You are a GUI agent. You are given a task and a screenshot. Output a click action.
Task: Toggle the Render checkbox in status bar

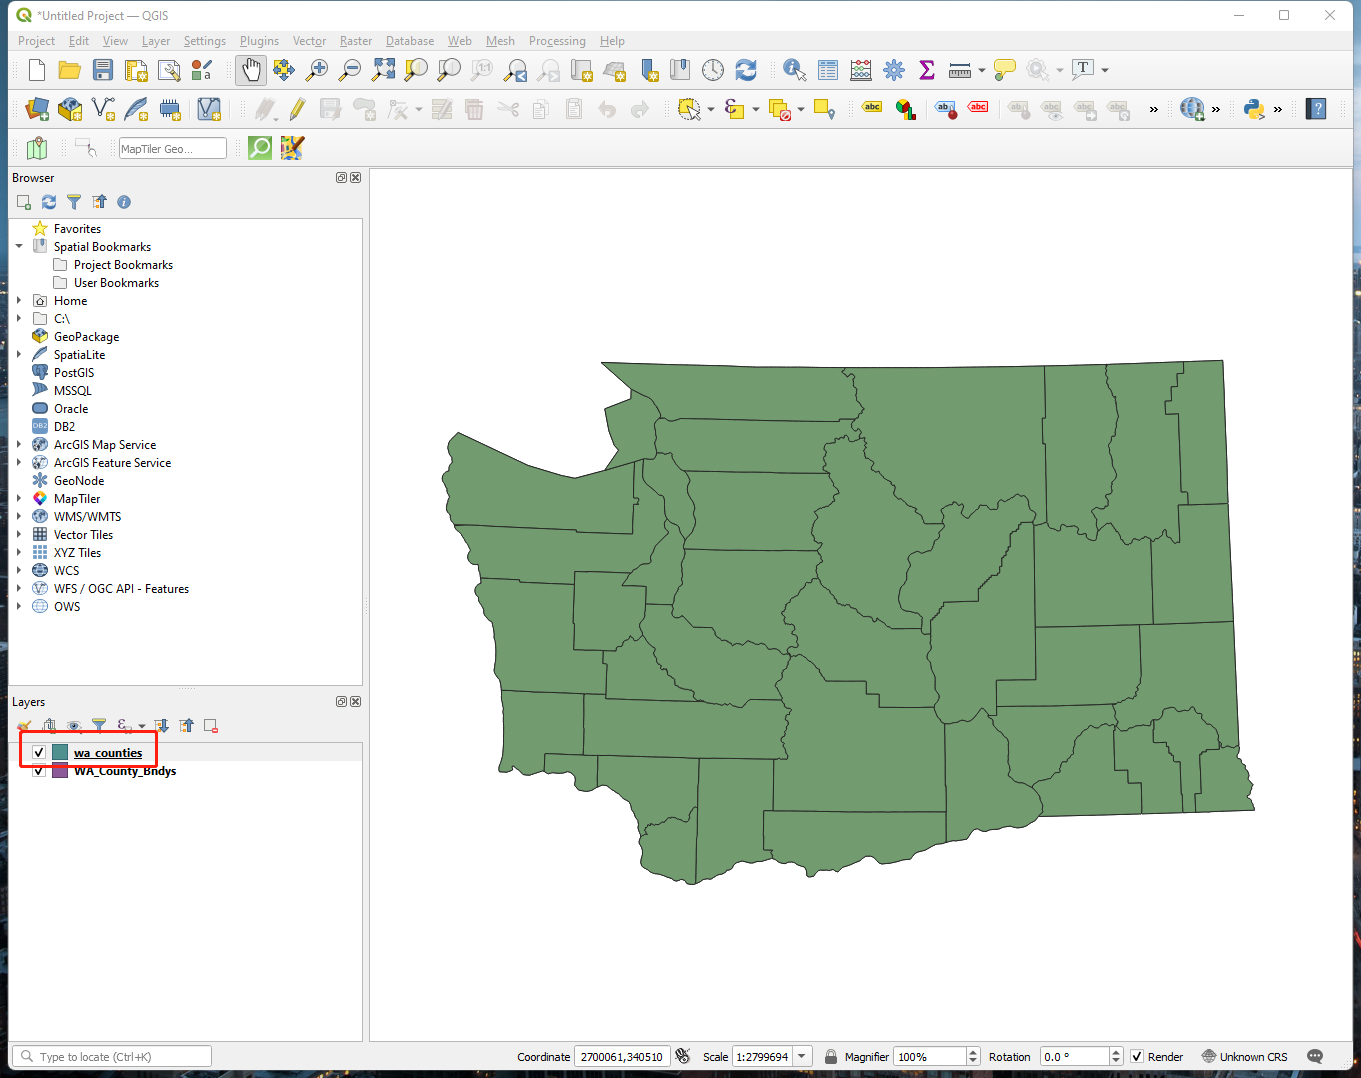point(1137,1057)
